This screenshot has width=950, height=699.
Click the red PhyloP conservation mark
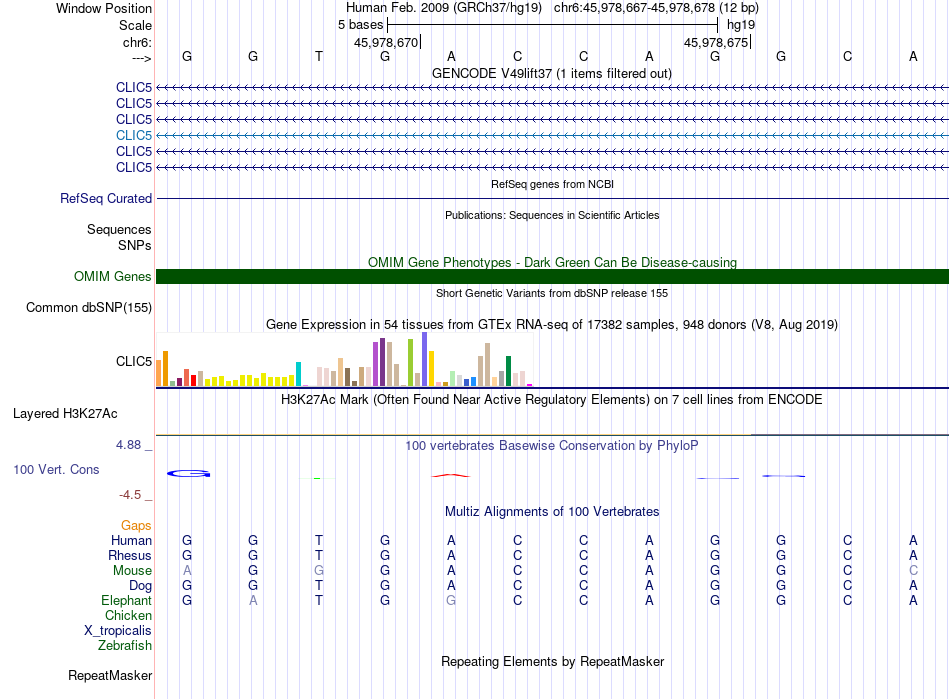[450, 475]
